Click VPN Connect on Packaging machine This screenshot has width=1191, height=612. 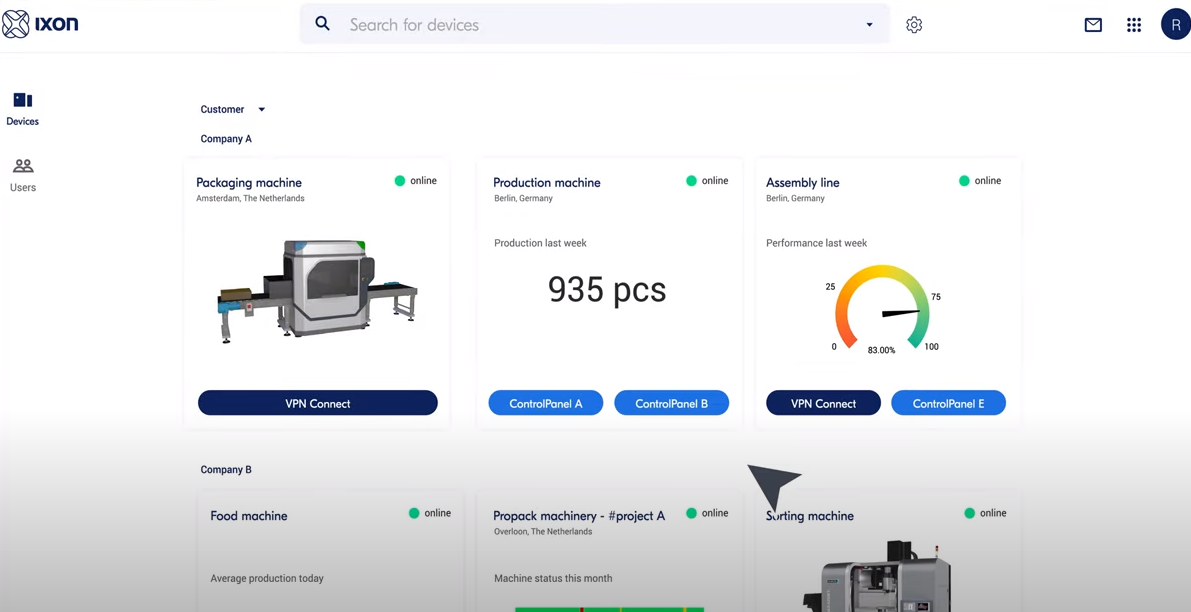pyautogui.click(x=317, y=403)
